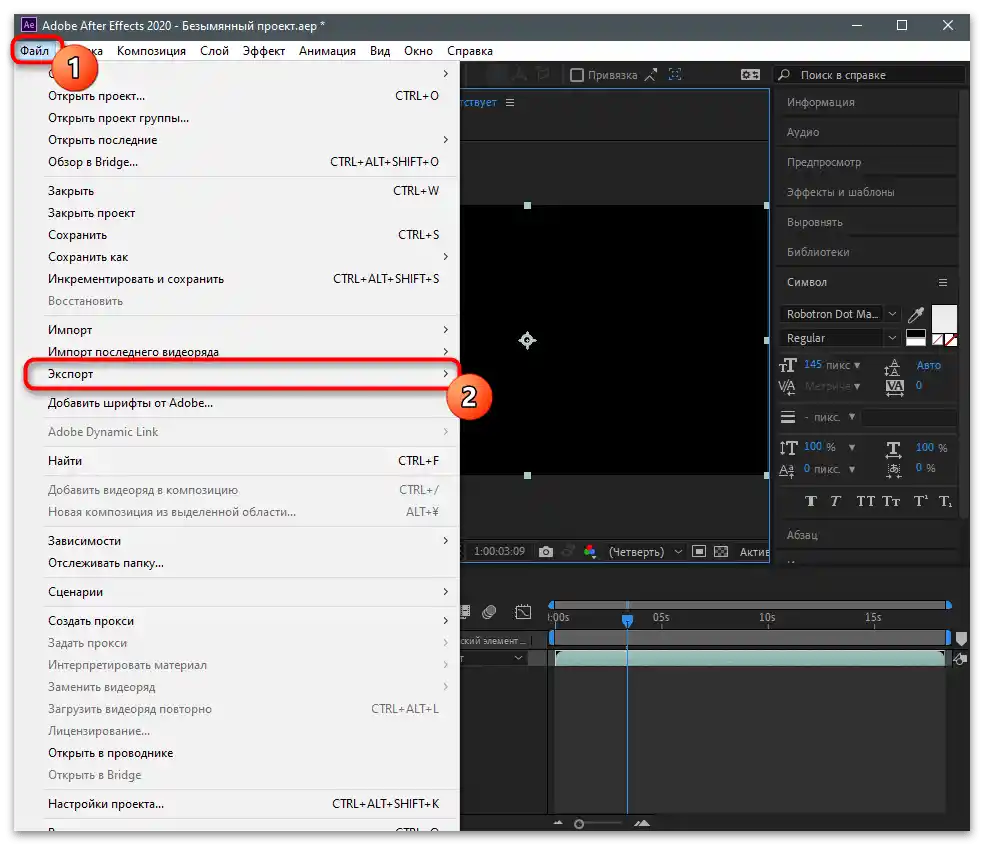Select Сохранить как from the file menu
The height and width of the screenshot is (845, 984).
point(88,257)
